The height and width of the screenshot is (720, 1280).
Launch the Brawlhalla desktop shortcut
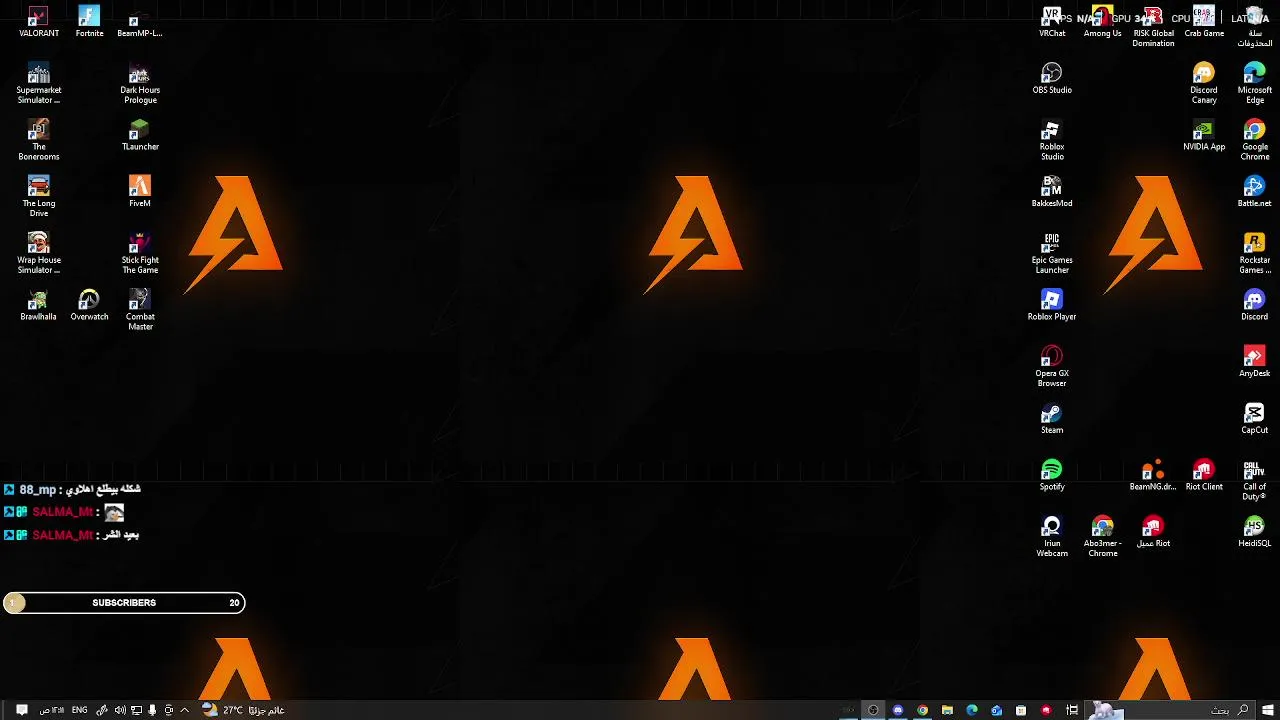point(38,306)
